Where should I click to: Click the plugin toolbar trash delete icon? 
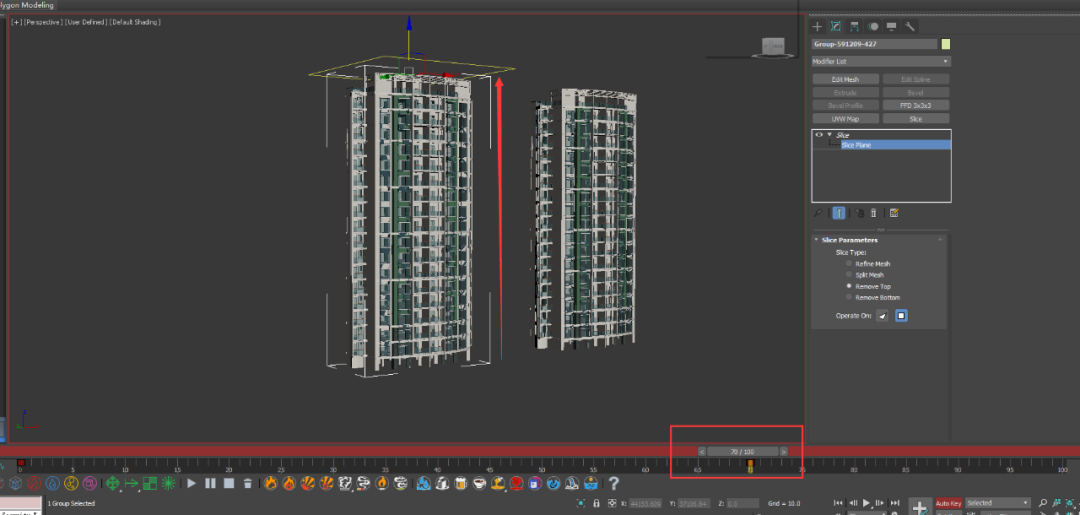pos(247,483)
